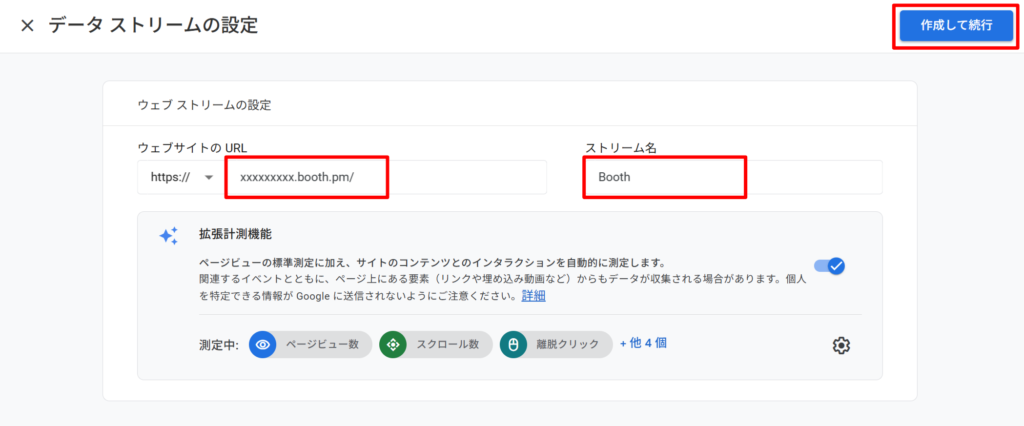Screen dimensions: 1024x426
Task: Focus the website URL input field
Action: tap(385, 177)
